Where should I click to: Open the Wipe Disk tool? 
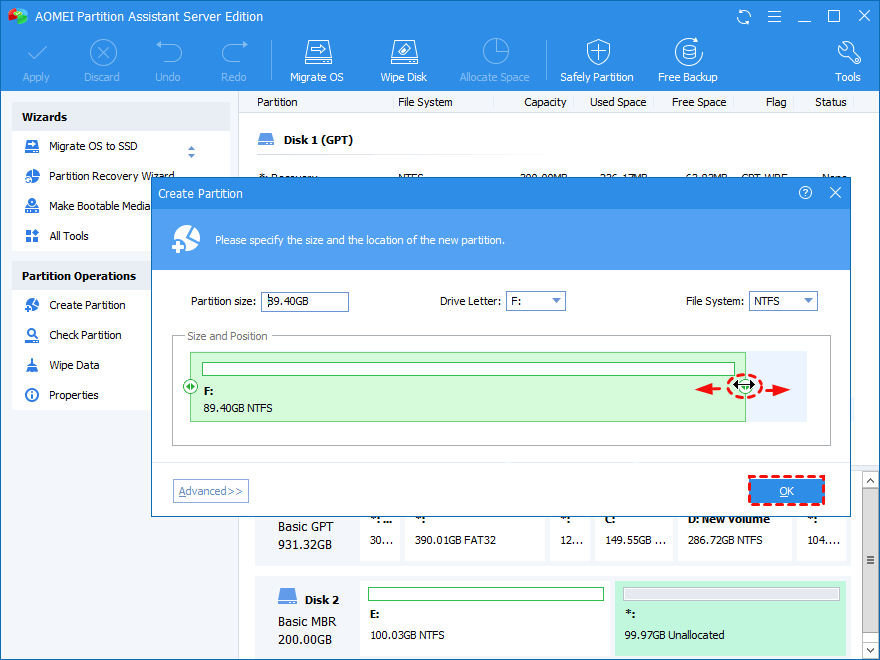(404, 61)
